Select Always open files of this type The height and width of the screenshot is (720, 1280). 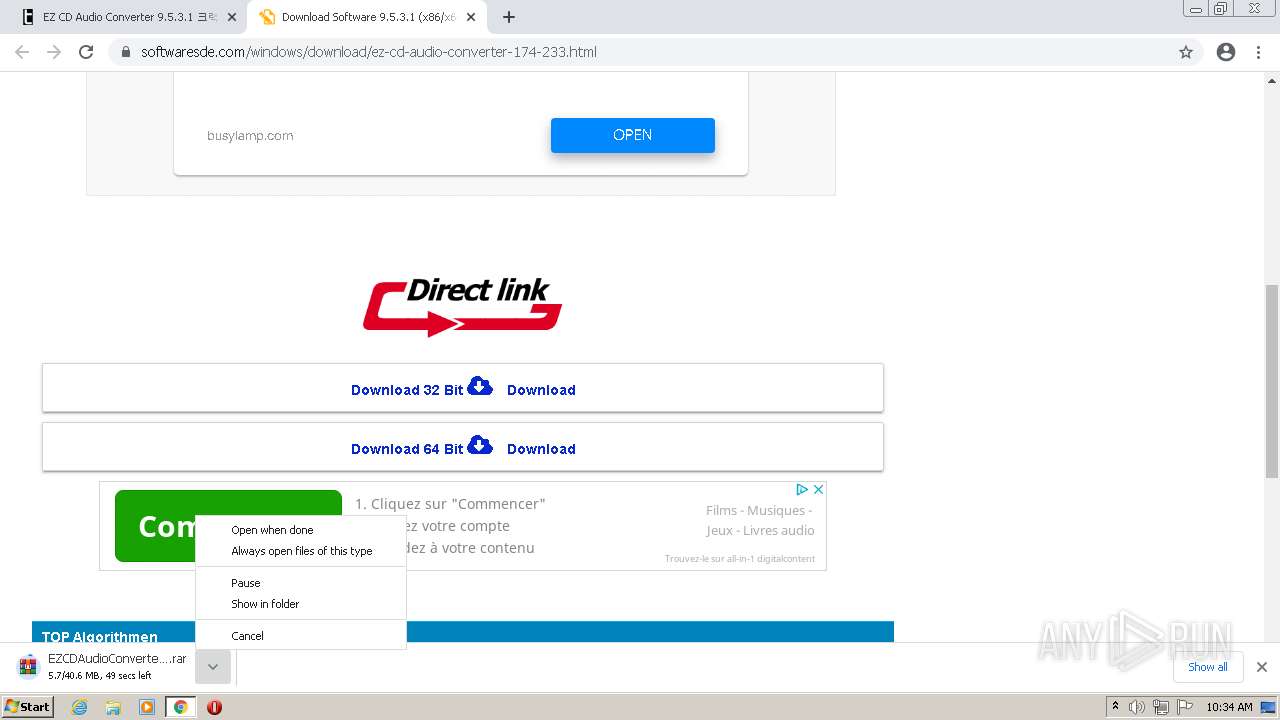click(x=300, y=551)
